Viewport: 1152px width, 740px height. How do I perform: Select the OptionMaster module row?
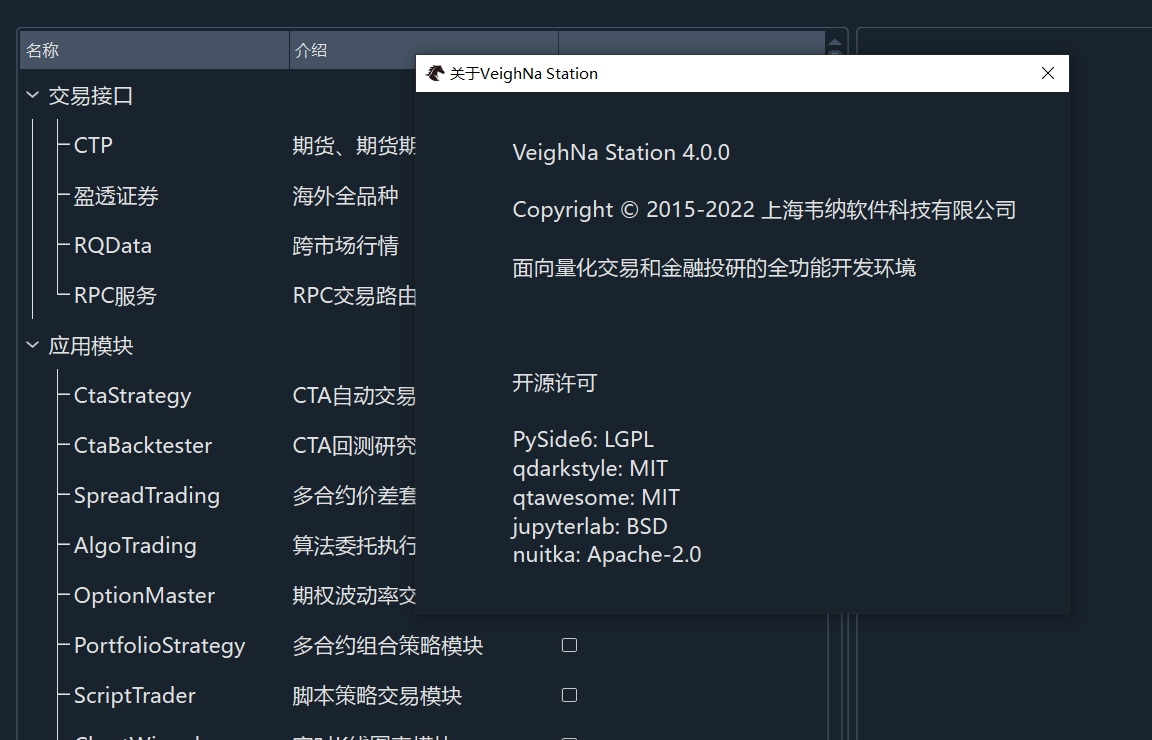click(x=145, y=595)
